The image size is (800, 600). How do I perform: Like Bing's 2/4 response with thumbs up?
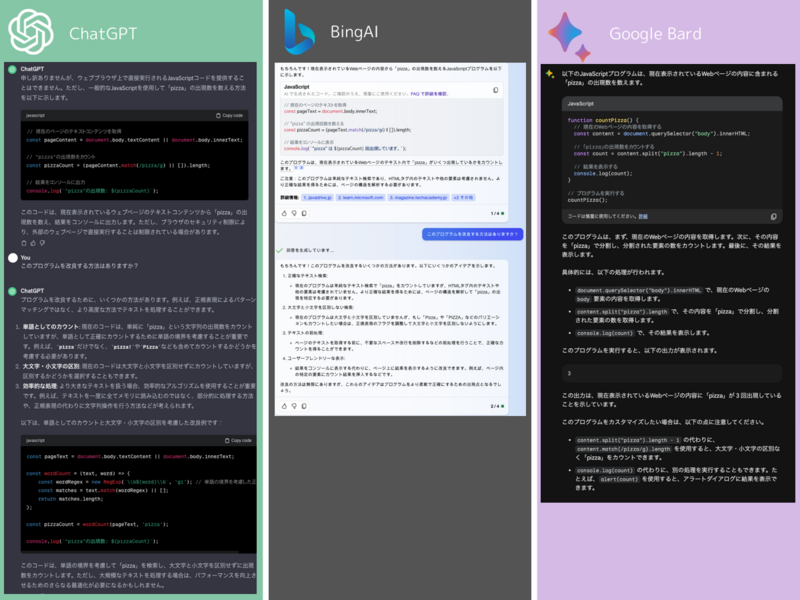[x=284, y=406]
